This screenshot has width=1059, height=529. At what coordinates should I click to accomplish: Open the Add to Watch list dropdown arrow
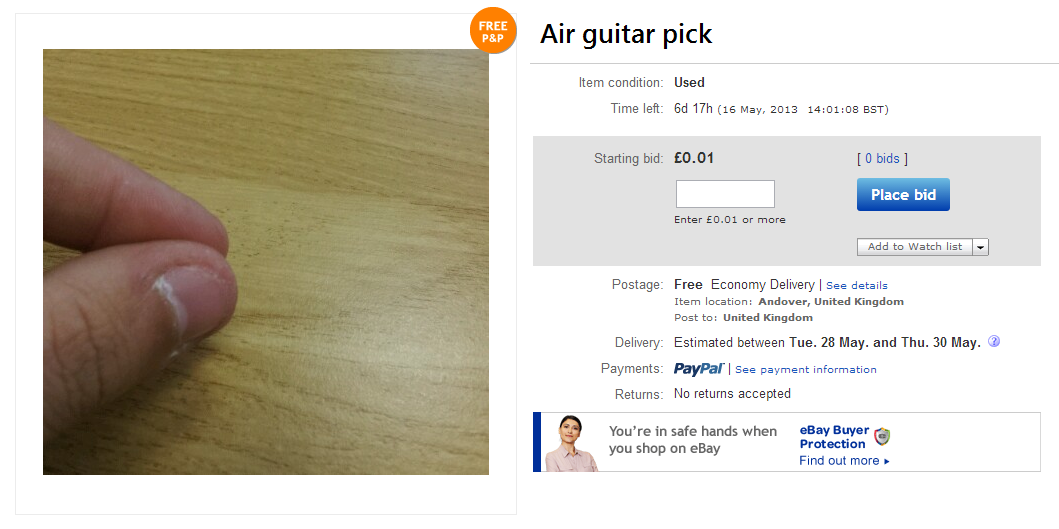(x=981, y=247)
